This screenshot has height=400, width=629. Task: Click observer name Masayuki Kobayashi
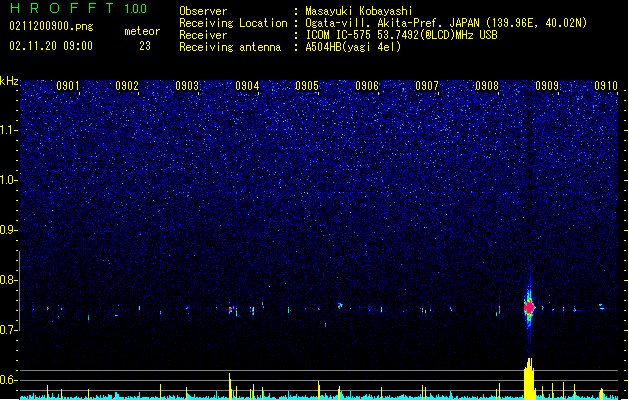[x=359, y=11]
